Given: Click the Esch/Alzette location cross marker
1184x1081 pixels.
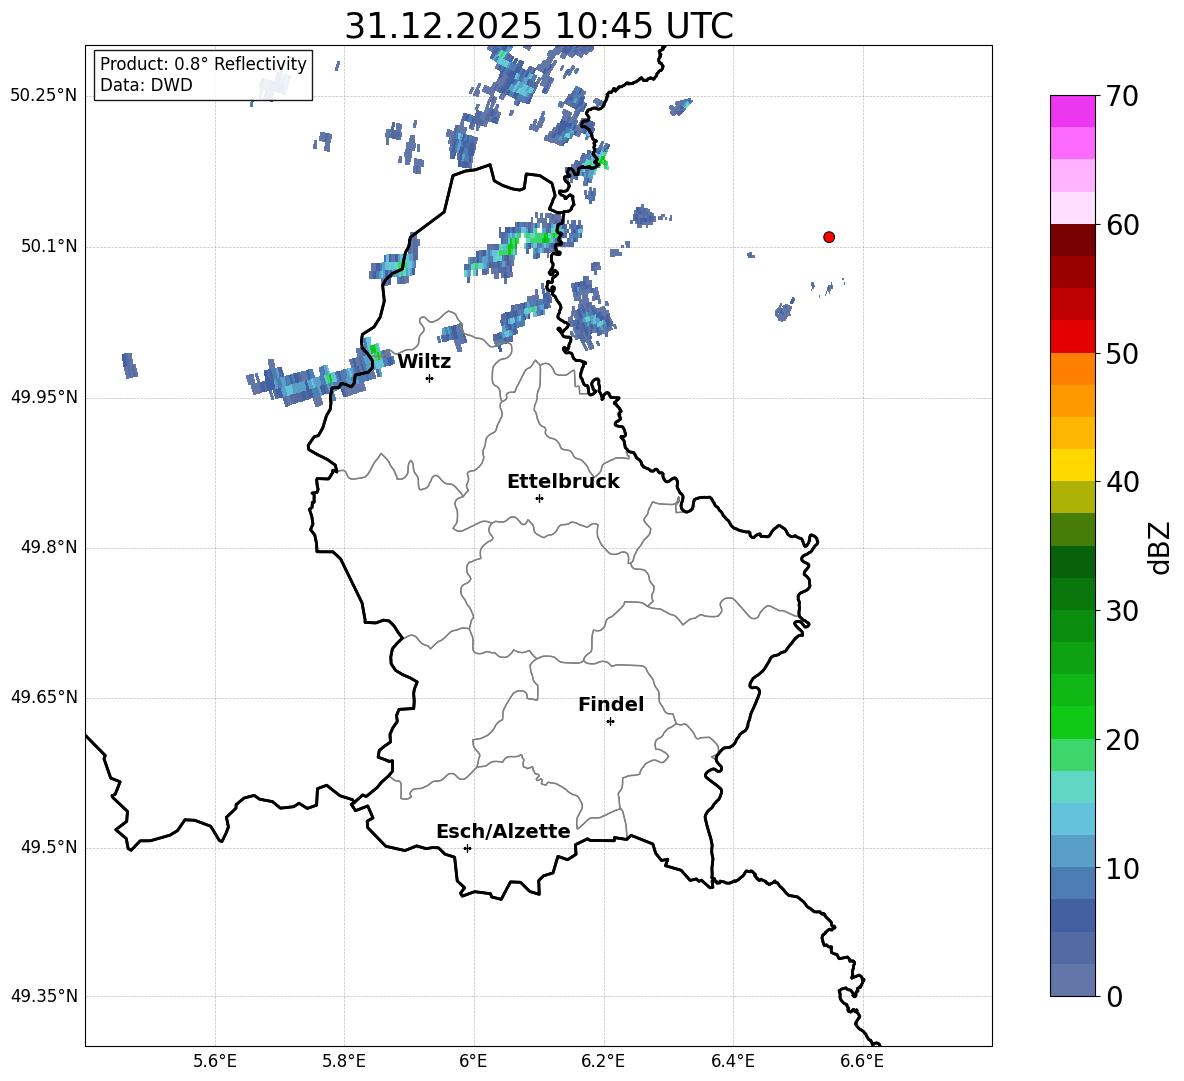Looking at the screenshot, I should (x=467, y=848).
